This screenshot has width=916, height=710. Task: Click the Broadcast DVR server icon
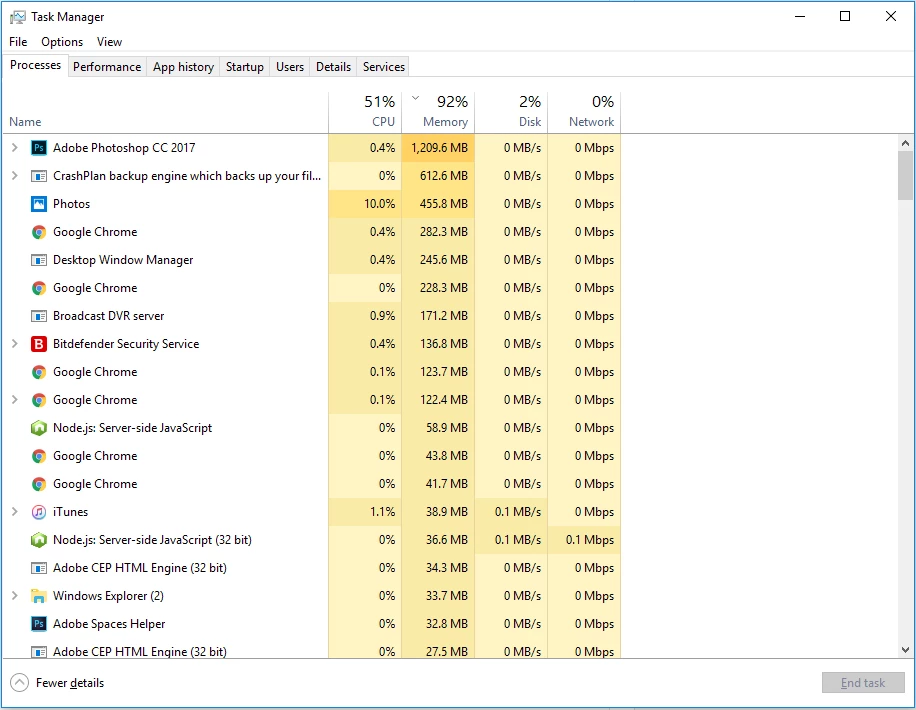pyautogui.click(x=39, y=316)
